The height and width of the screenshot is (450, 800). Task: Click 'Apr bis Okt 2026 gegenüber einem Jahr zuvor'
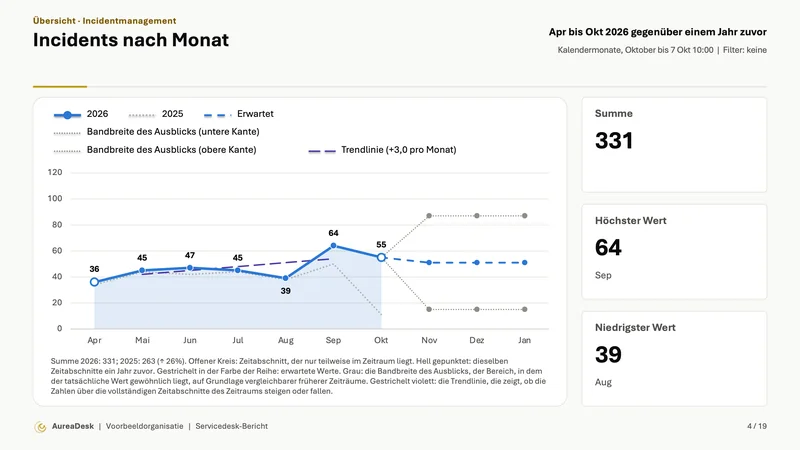click(658, 32)
